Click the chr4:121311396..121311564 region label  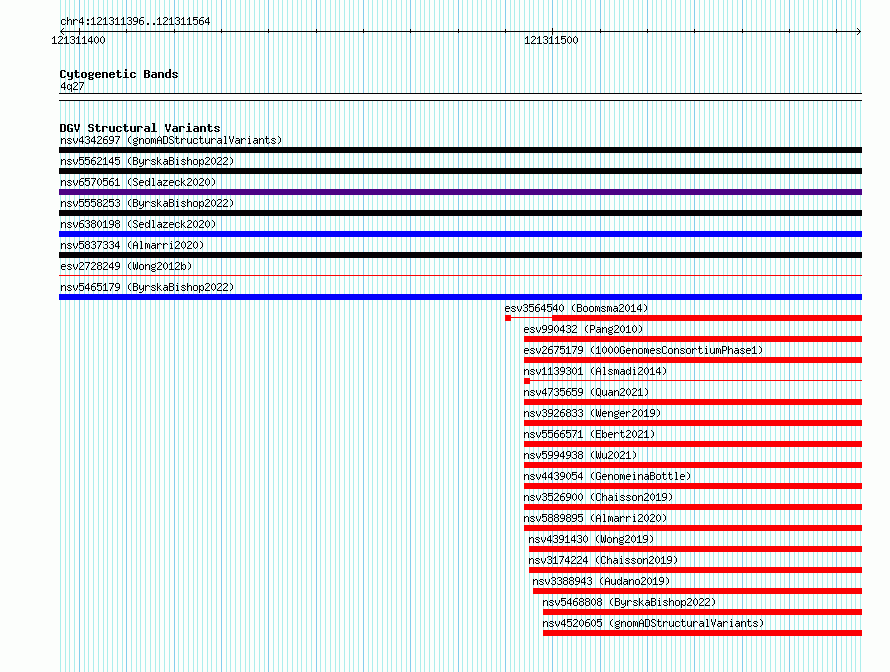[x=135, y=22]
